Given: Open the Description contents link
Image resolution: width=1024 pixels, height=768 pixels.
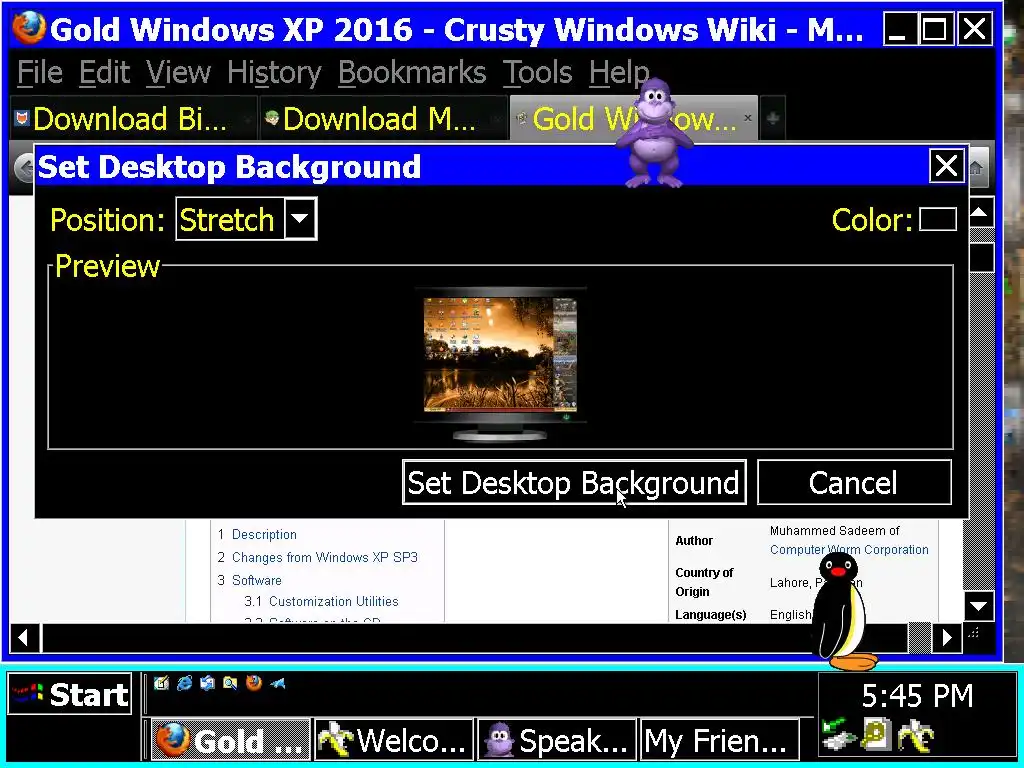Looking at the screenshot, I should click(264, 534).
